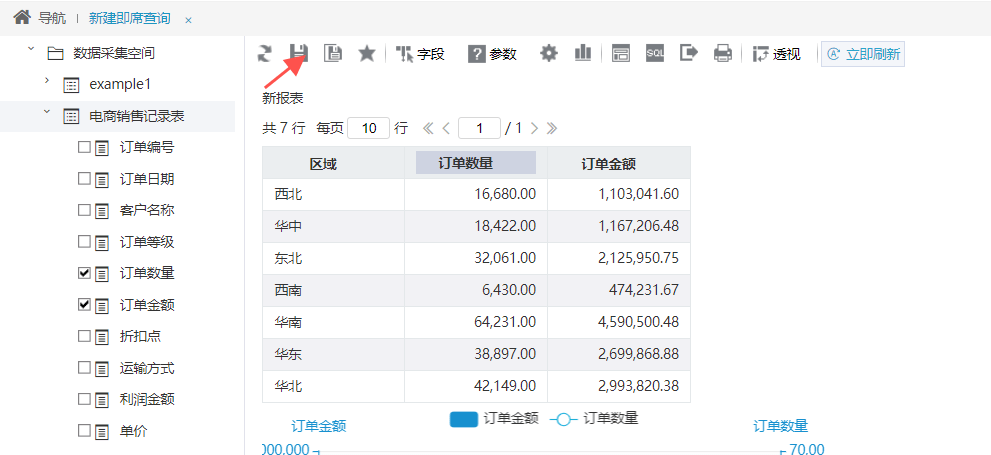Click the 华南 region cell

[x=334, y=322]
